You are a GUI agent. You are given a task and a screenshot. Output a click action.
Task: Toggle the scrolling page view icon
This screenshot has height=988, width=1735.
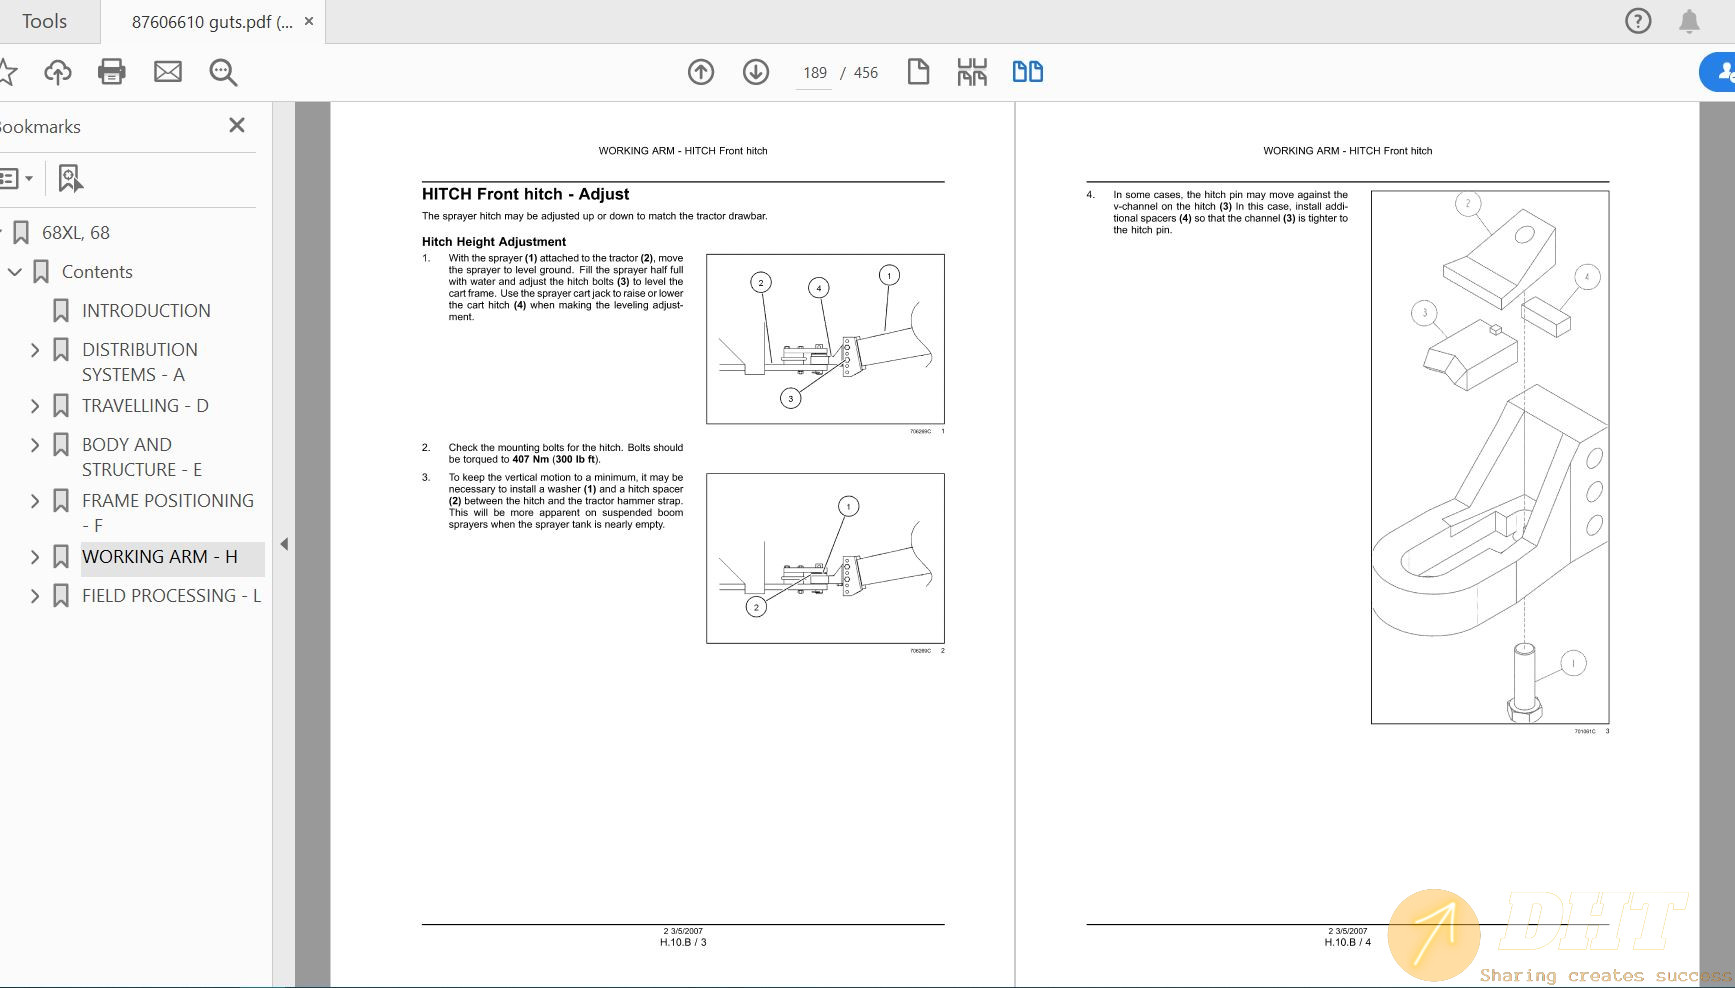click(x=972, y=72)
